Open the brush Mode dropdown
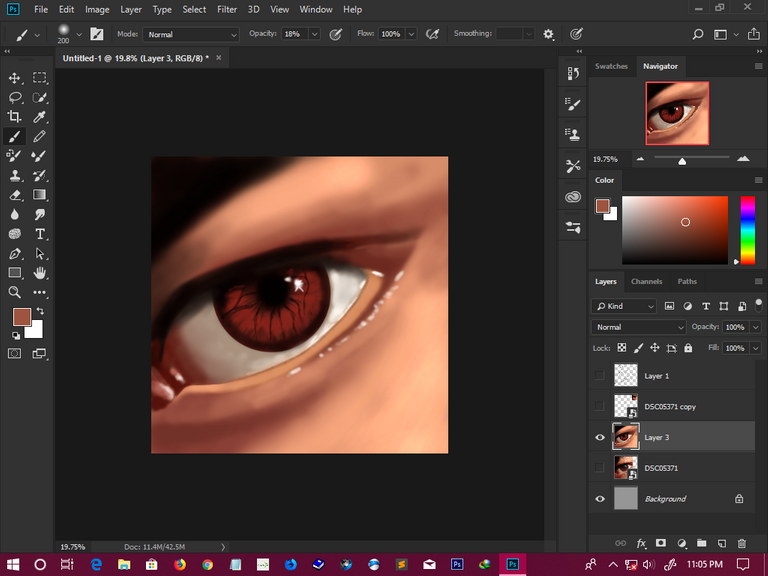The height and width of the screenshot is (576, 768). 192,34
